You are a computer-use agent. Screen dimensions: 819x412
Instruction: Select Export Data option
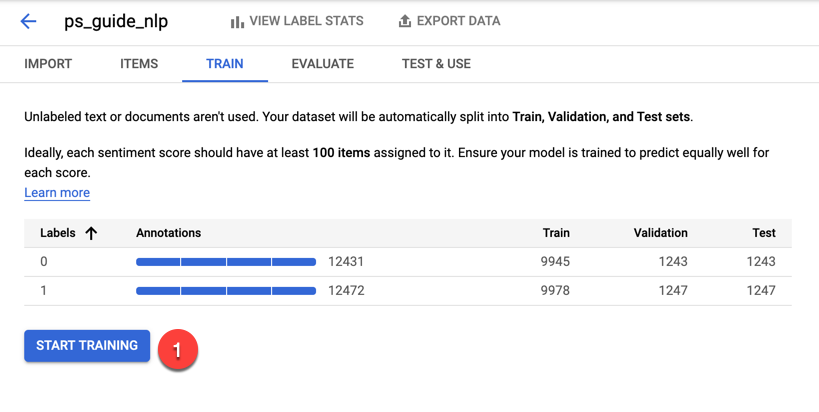click(x=449, y=21)
